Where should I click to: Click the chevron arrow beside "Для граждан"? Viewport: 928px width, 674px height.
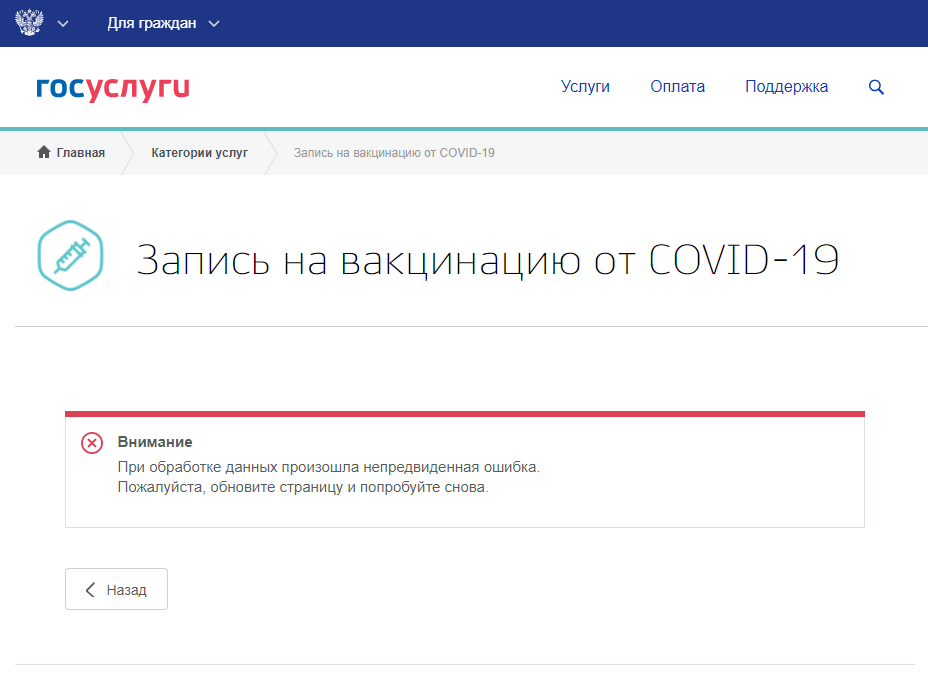pyautogui.click(x=214, y=24)
